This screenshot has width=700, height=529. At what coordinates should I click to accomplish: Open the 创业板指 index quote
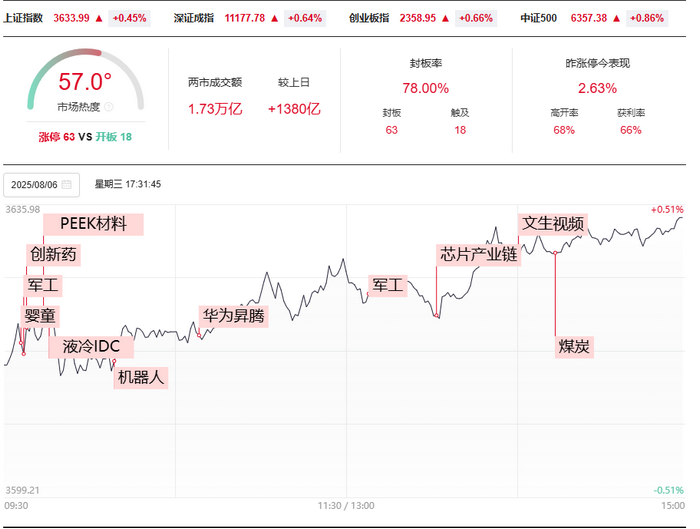pyautogui.click(x=369, y=18)
